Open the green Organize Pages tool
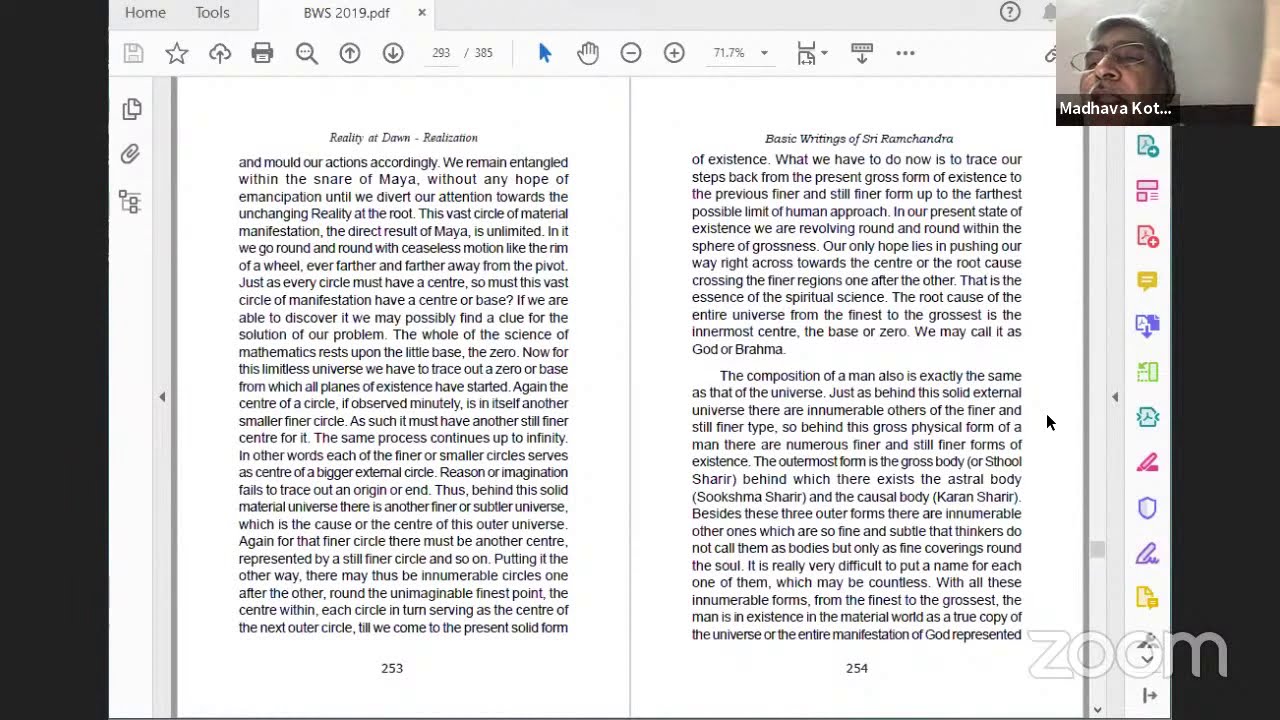1280x720 pixels. (1147, 371)
